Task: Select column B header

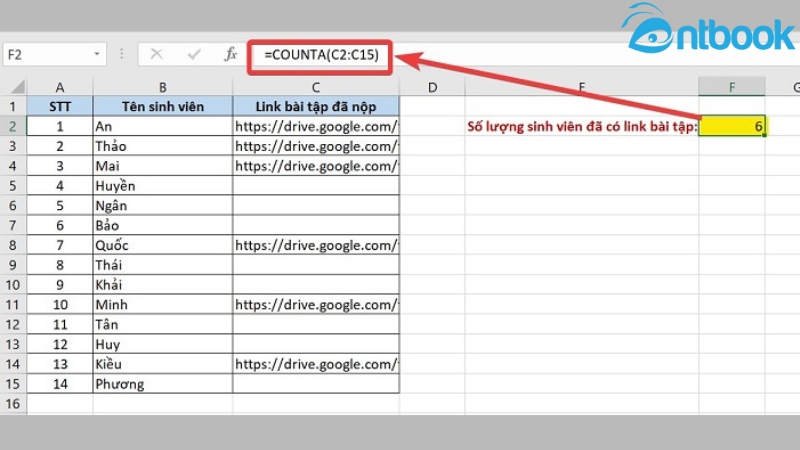Action: tap(163, 87)
